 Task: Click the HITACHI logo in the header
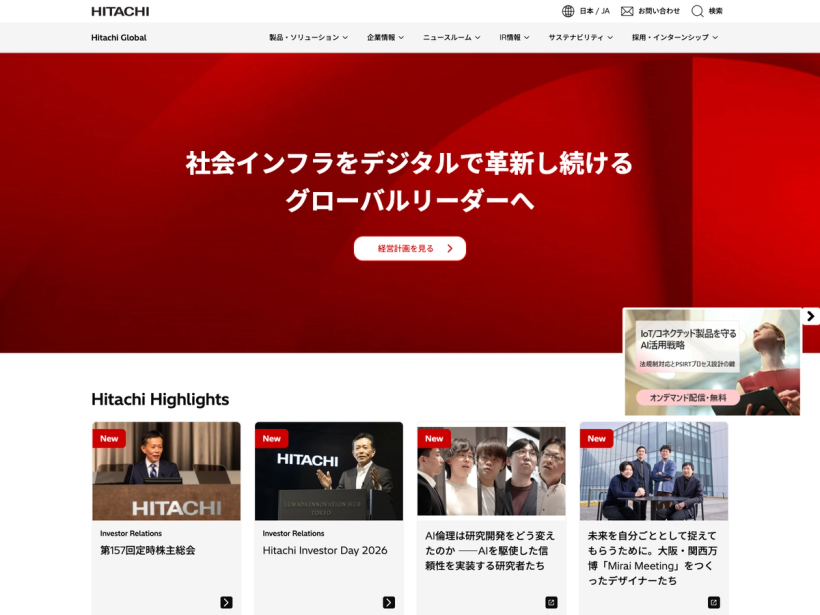point(120,11)
